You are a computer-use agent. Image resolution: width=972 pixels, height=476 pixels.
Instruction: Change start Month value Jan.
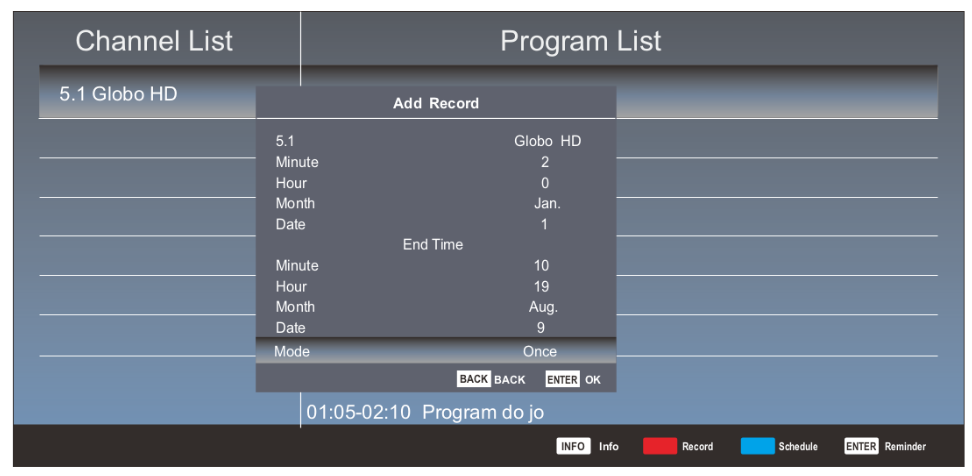545,204
